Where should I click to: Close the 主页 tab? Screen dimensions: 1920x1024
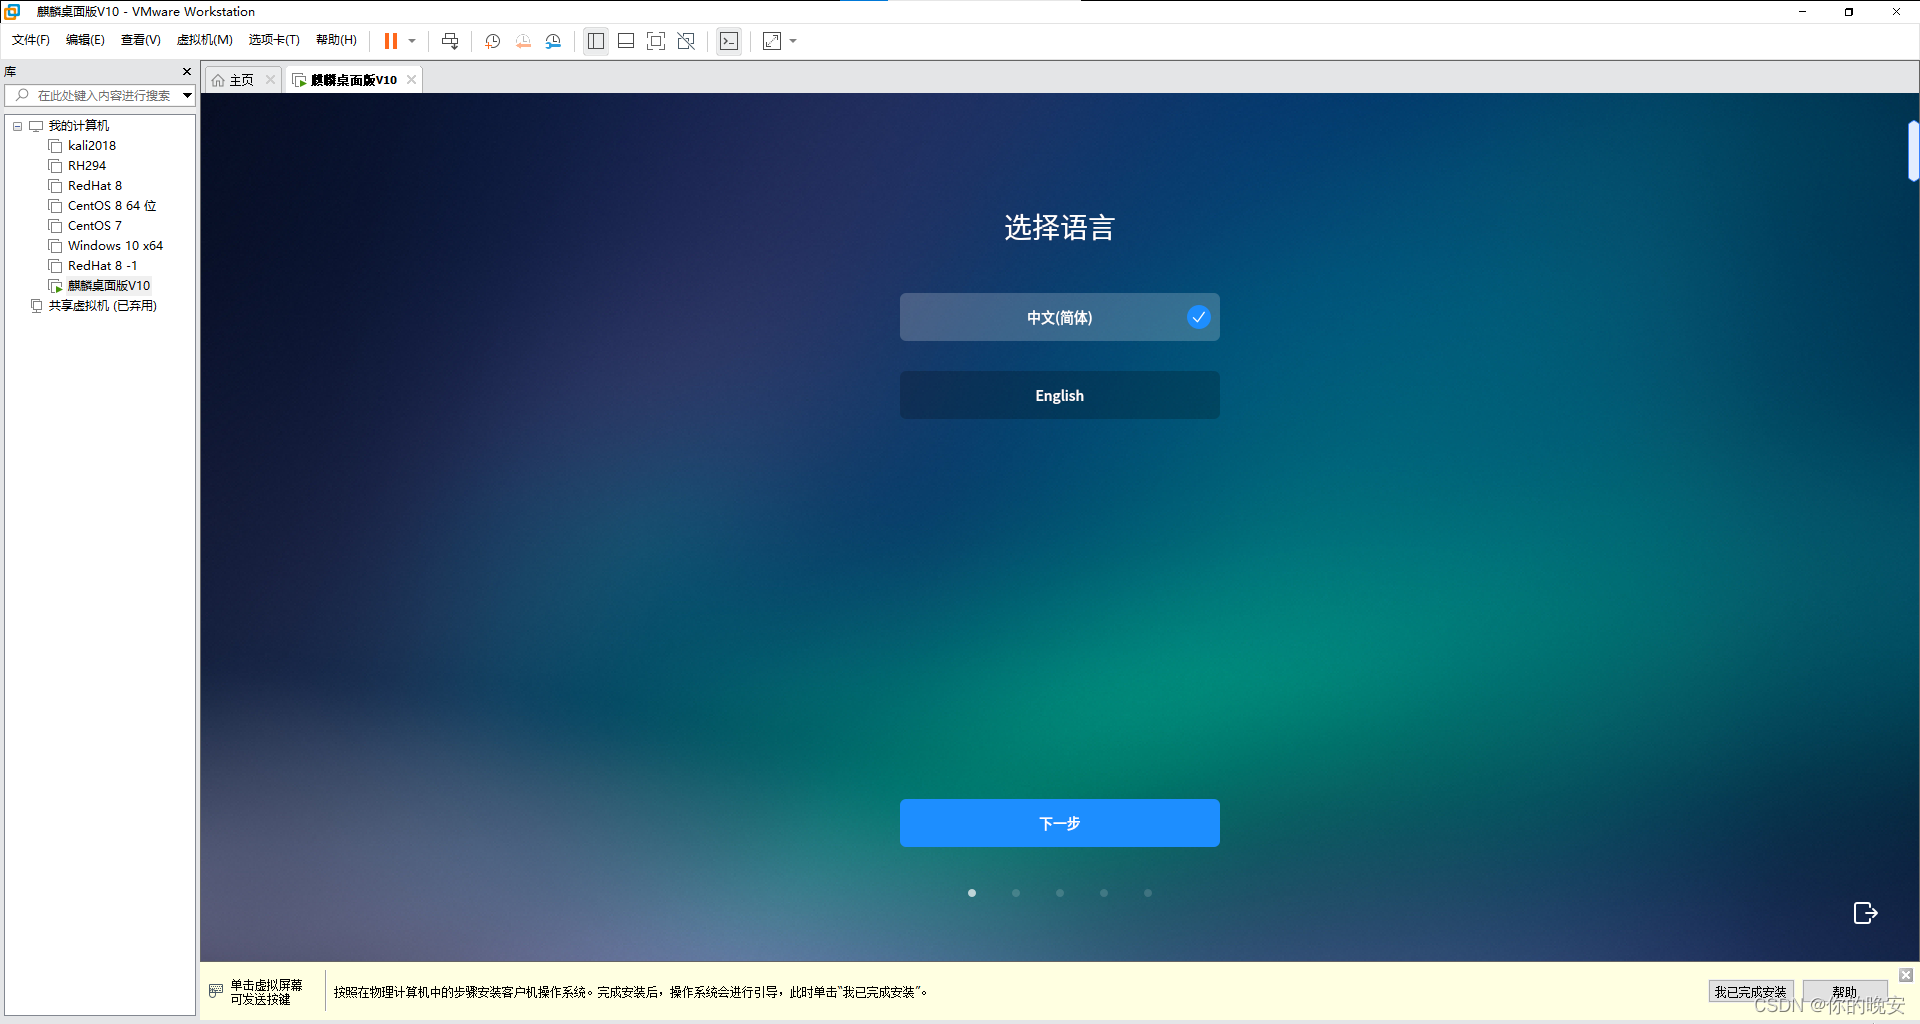pyautogui.click(x=270, y=80)
